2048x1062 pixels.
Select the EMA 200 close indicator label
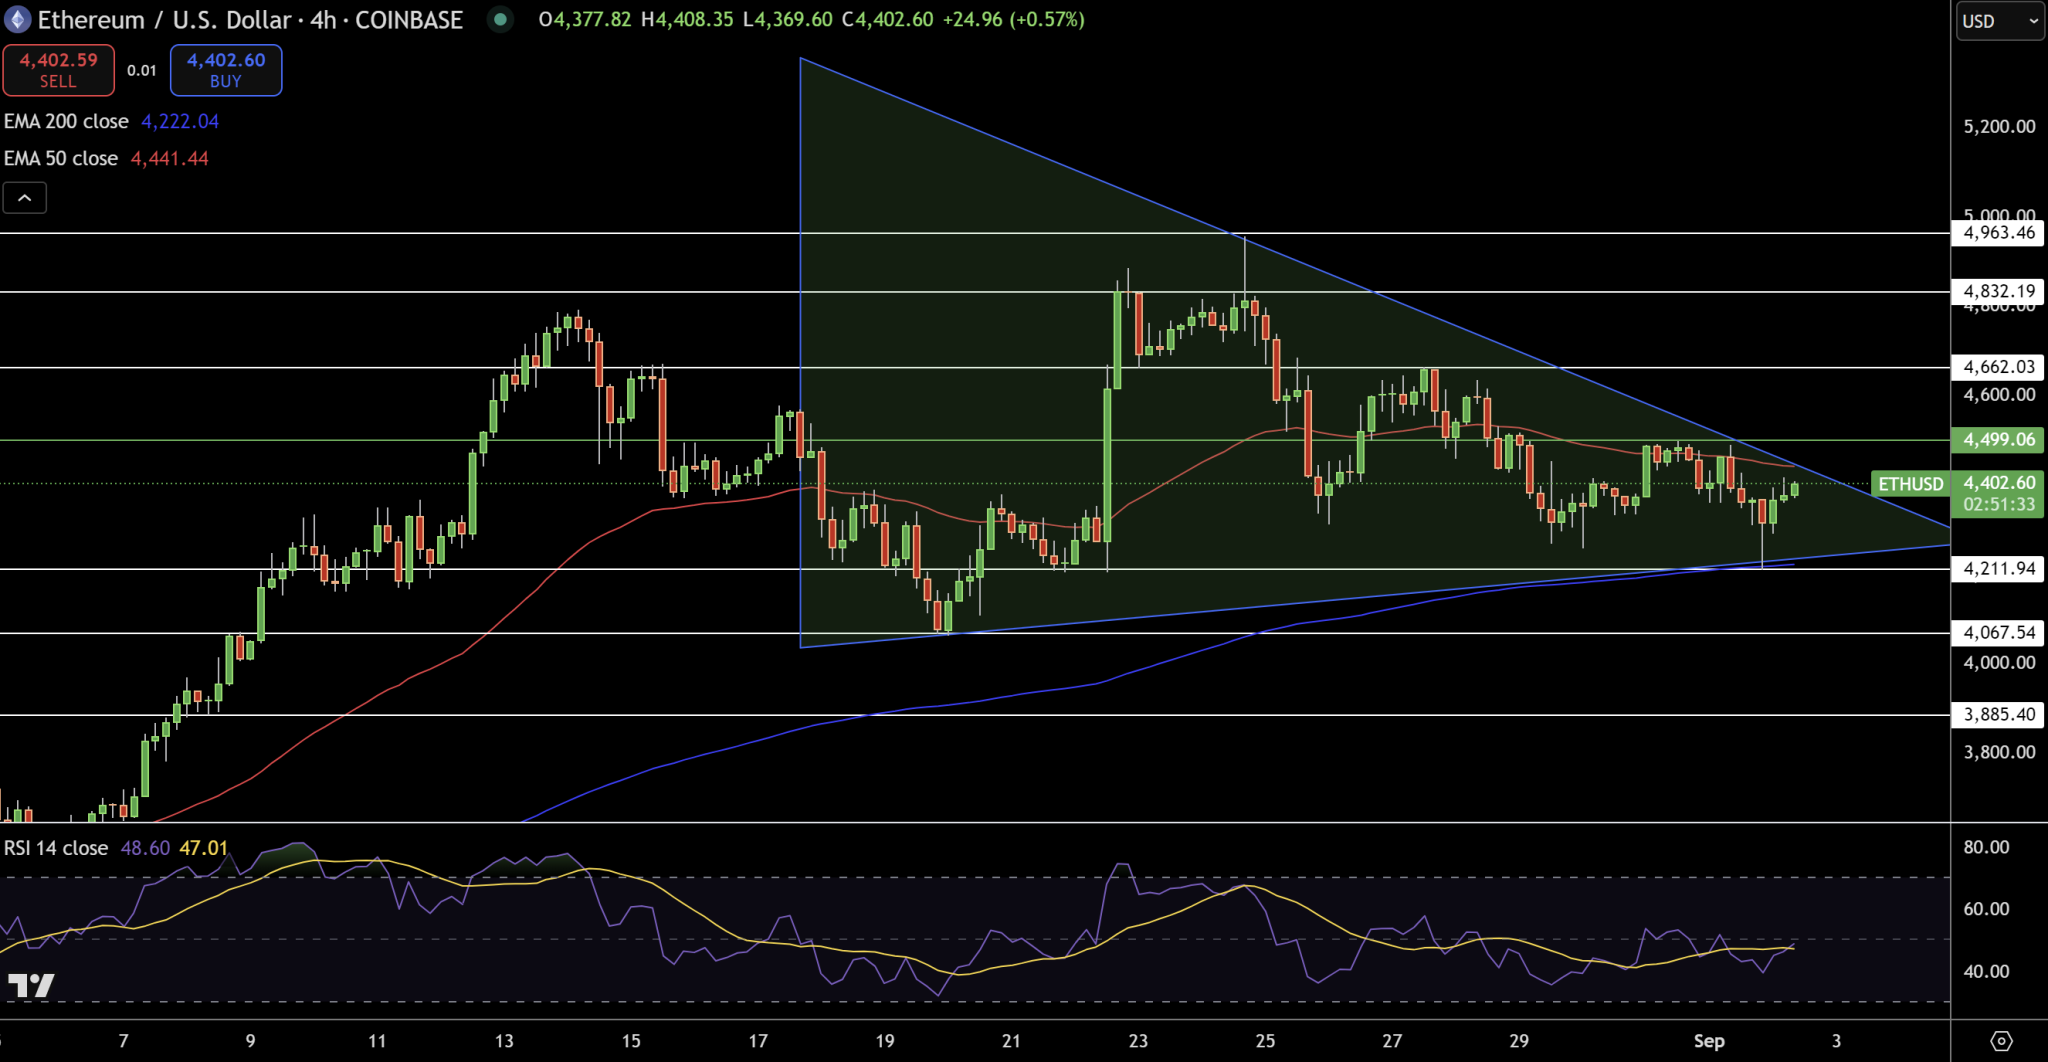click(65, 121)
